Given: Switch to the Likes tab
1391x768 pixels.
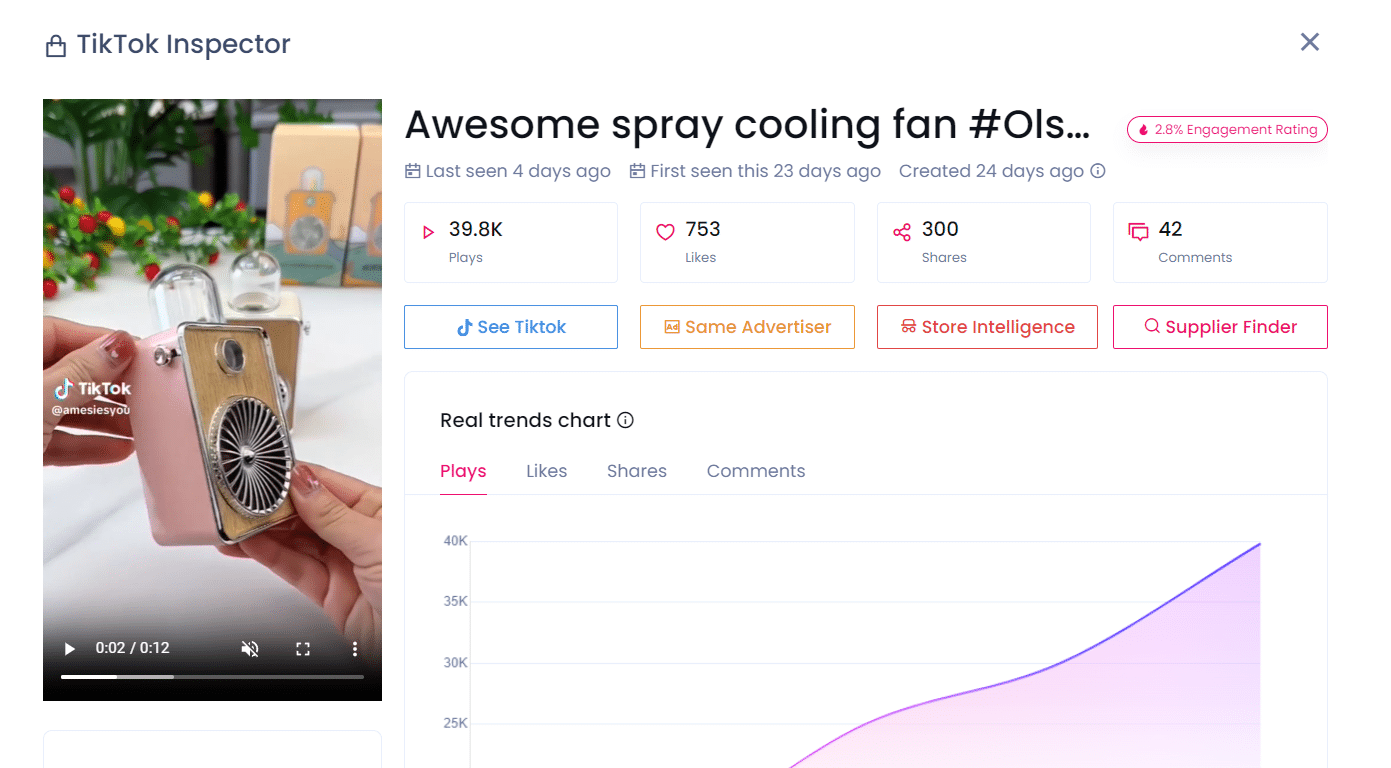Looking at the screenshot, I should 547,471.
